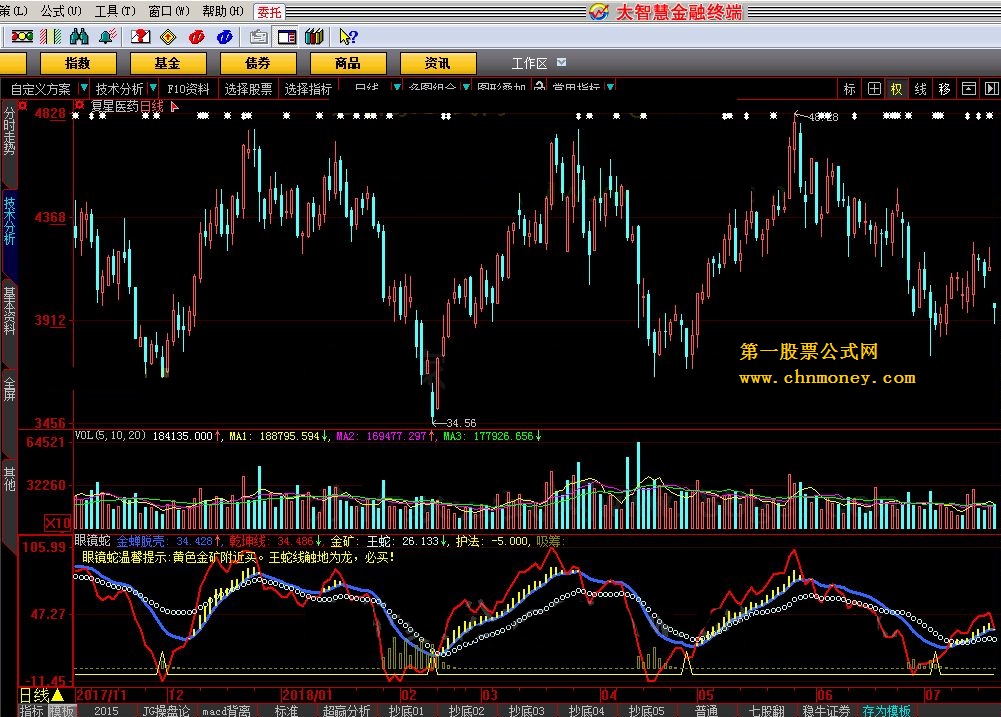Open the 公式(U) menu

click(61, 11)
